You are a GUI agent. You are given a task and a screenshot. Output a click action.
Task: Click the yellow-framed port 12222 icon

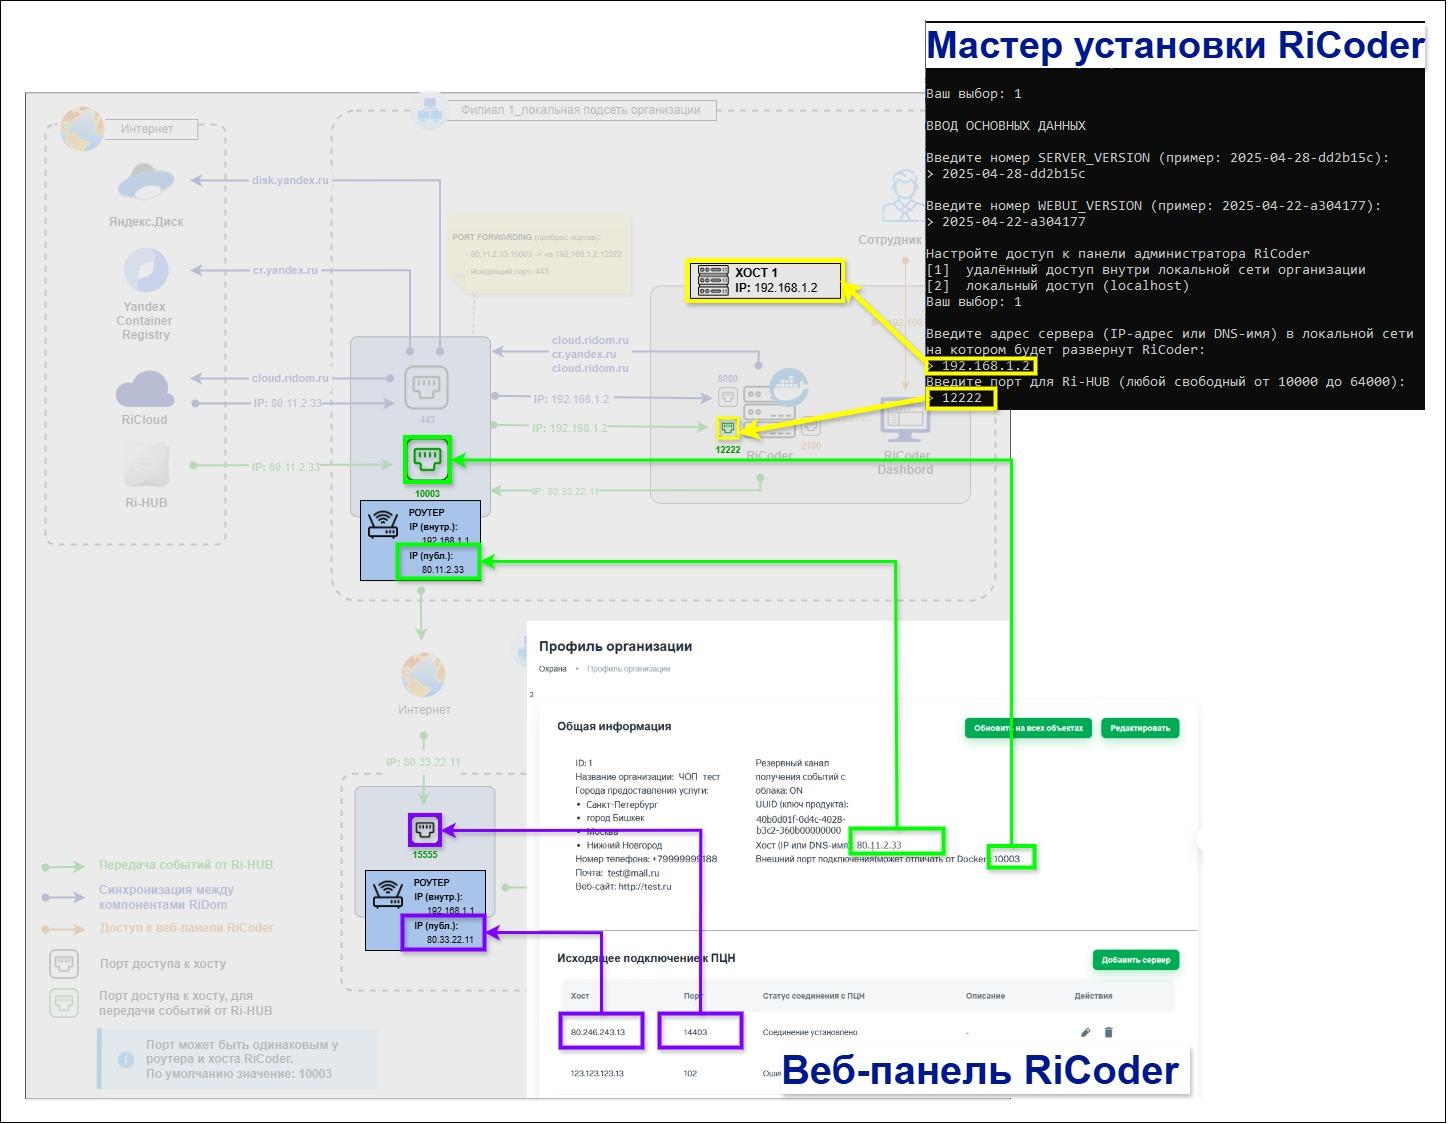click(x=728, y=428)
